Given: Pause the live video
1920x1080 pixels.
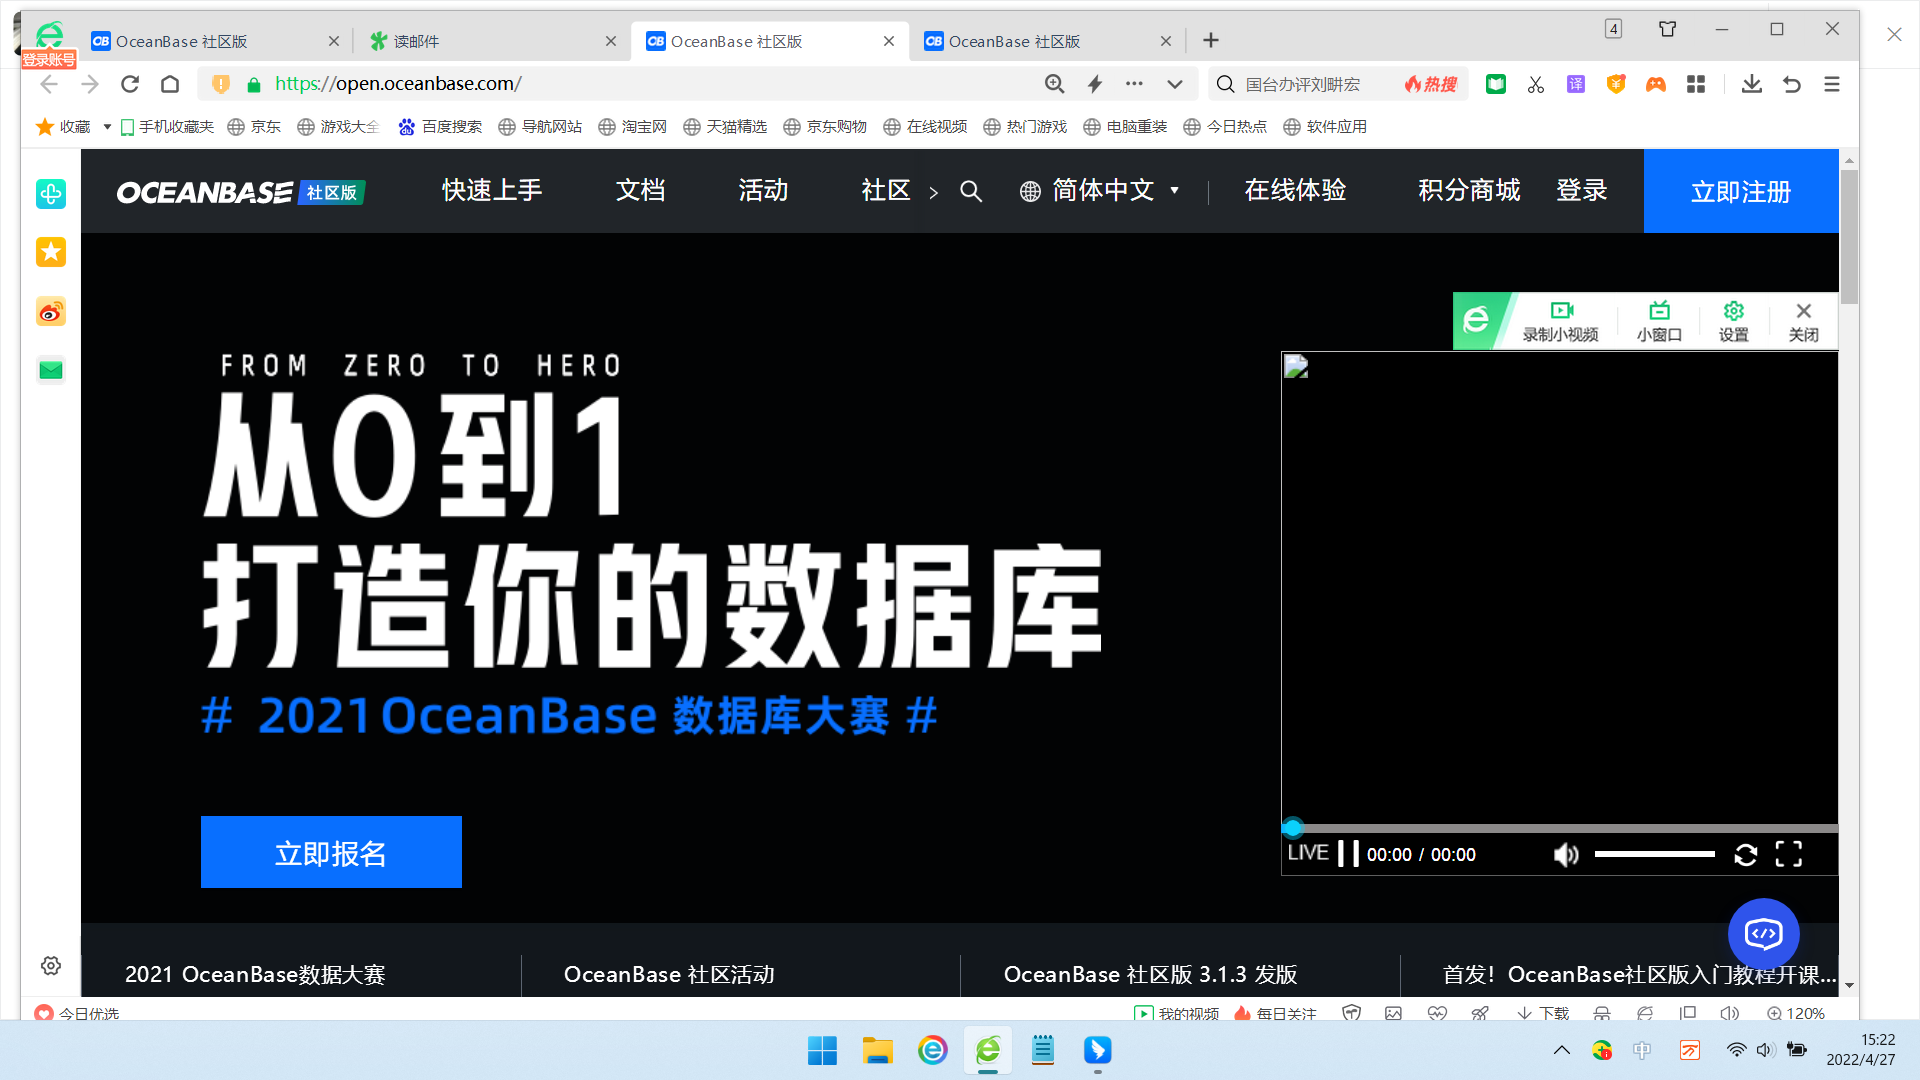Looking at the screenshot, I should click(x=1348, y=854).
